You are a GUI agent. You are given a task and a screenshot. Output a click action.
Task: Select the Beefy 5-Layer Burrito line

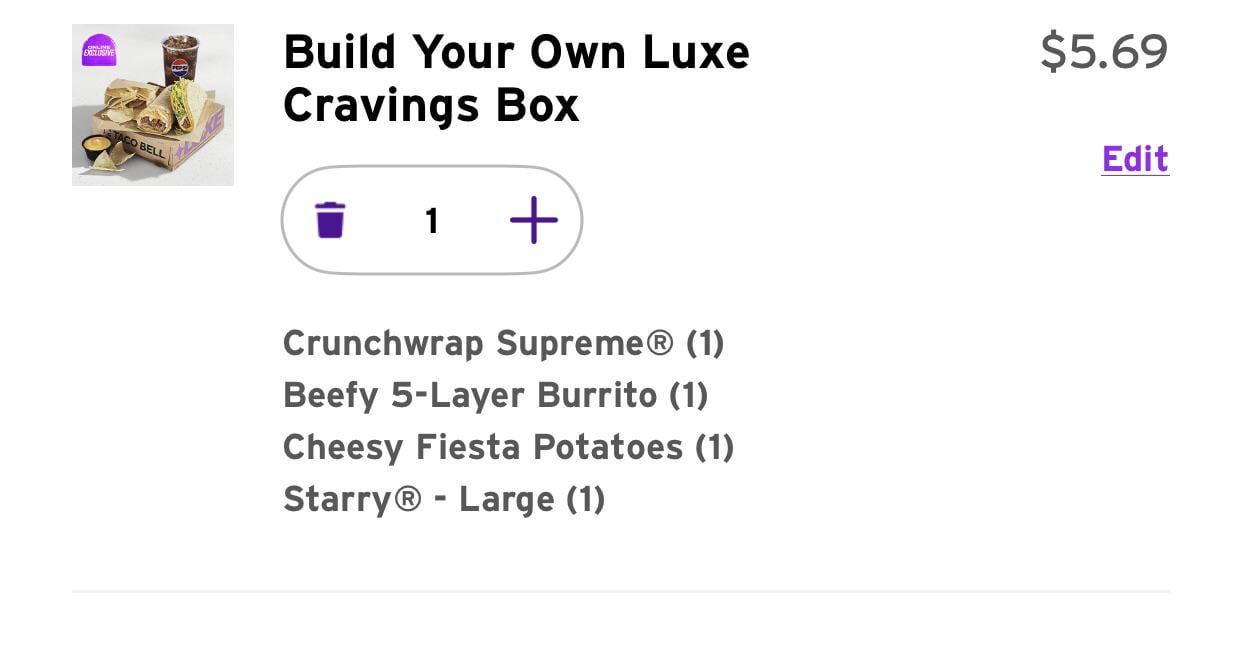click(x=495, y=395)
